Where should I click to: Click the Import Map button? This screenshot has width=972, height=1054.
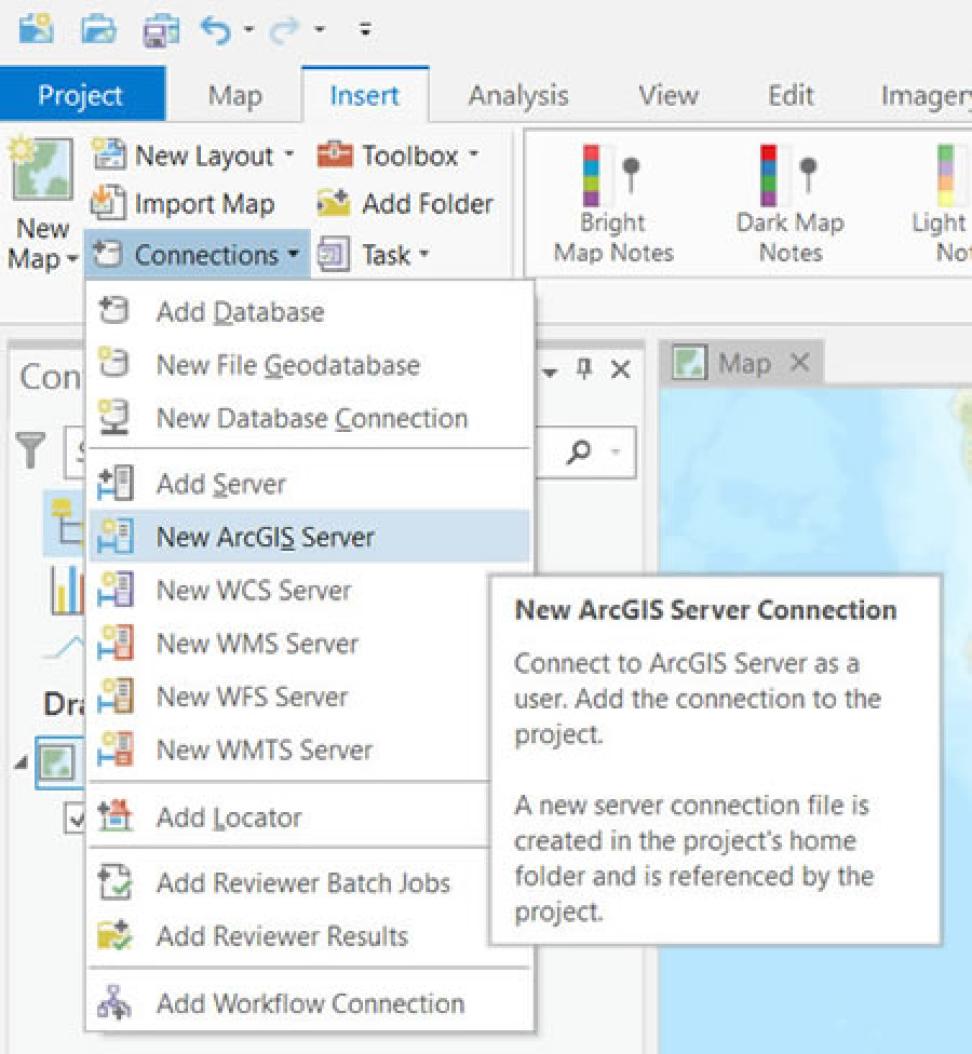click(x=182, y=204)
